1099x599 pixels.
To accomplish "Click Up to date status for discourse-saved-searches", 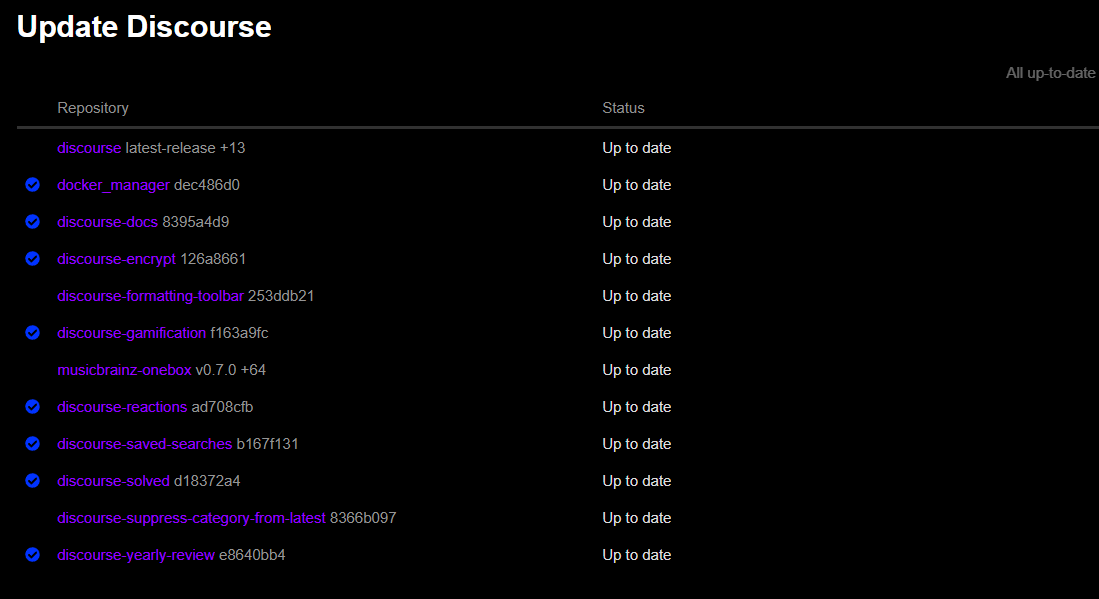I will coord(636,444).
